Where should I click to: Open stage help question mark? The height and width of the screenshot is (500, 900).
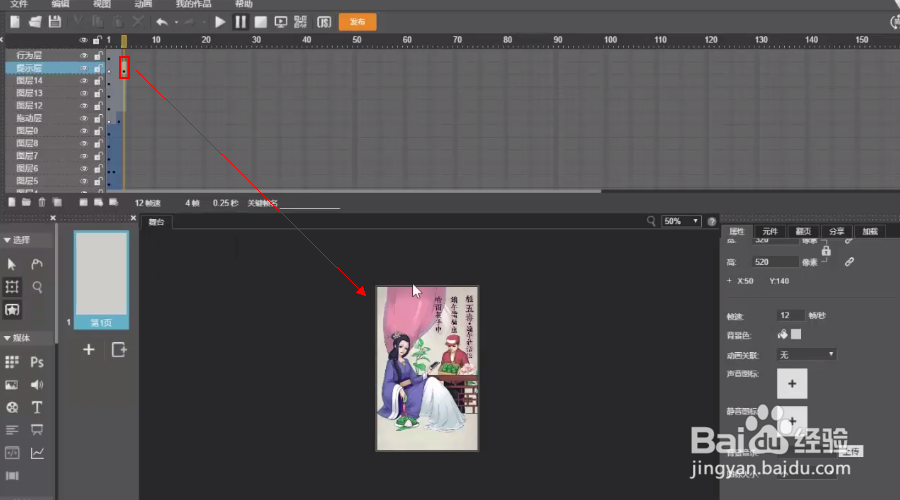[x=712, y=221]
